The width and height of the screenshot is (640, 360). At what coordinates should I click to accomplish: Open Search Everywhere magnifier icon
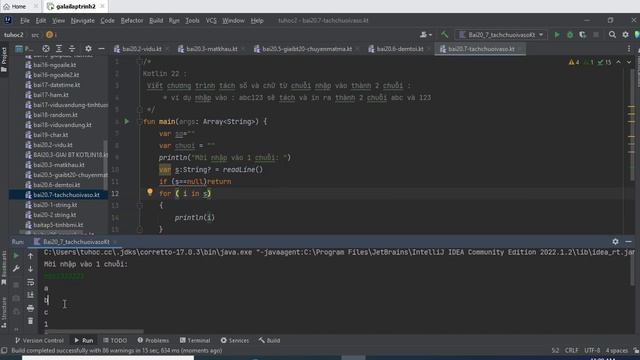point(612,35)
